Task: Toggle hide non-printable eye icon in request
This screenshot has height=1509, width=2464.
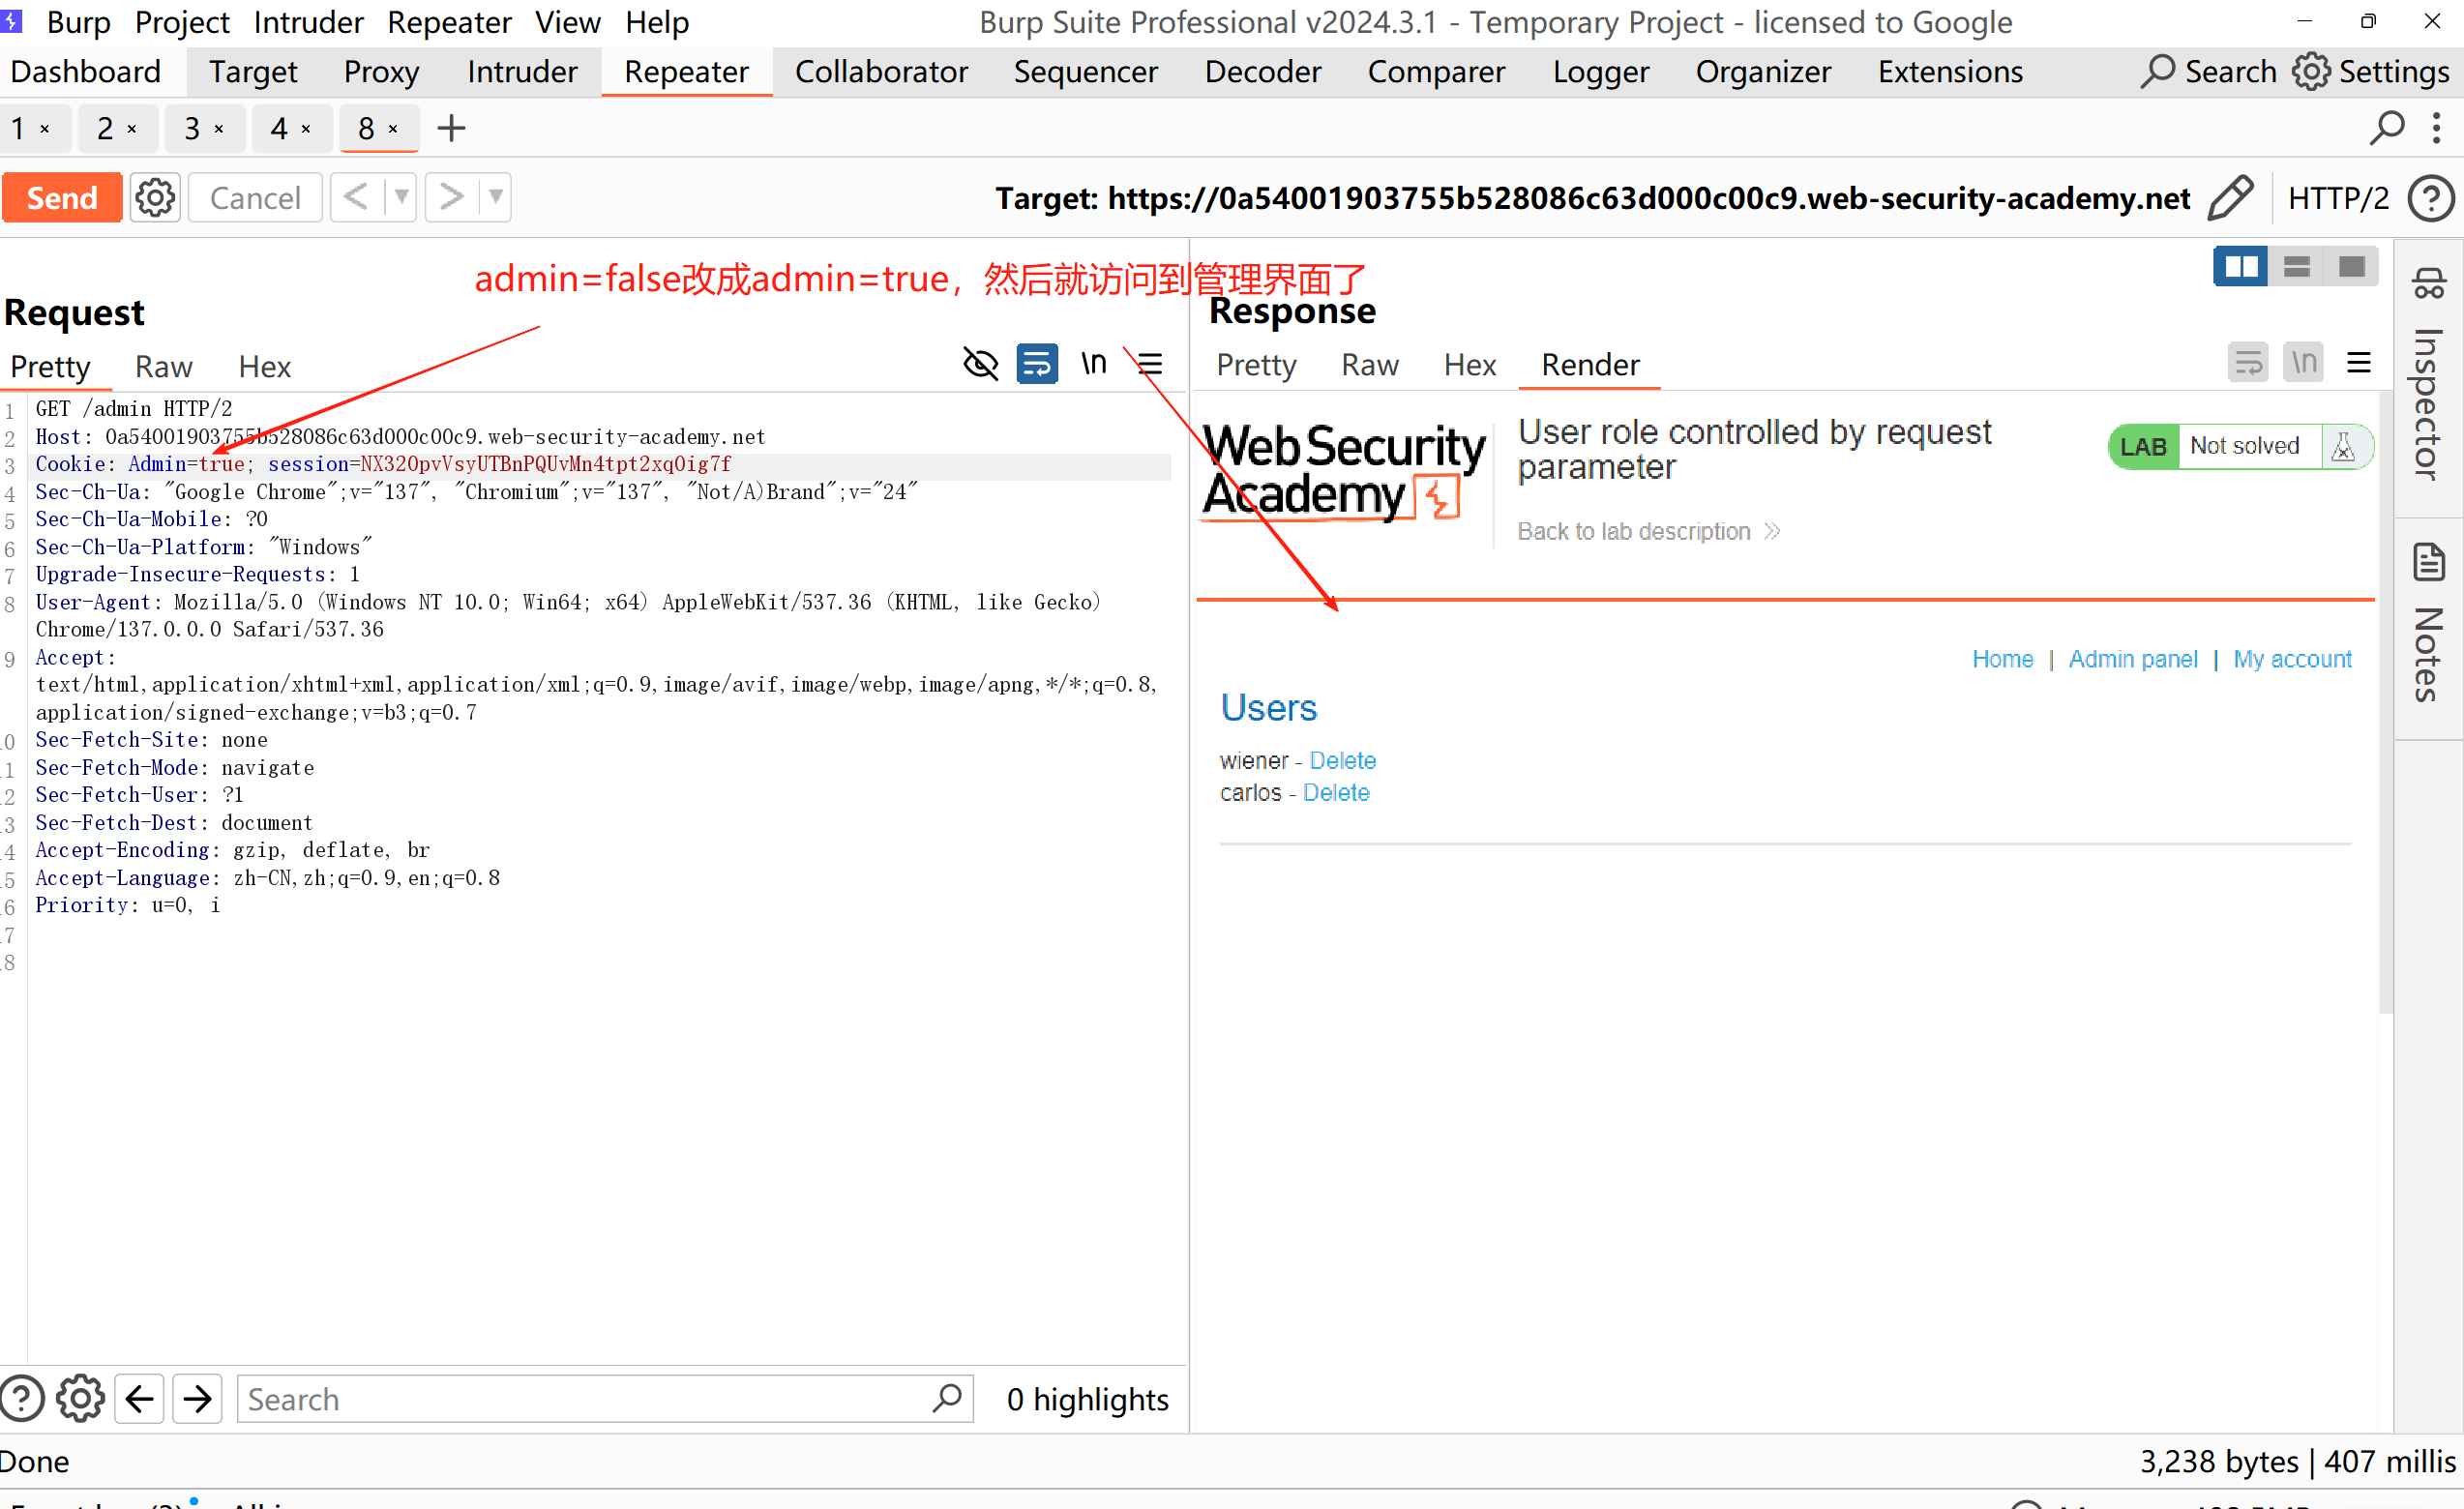Action: click(980, 364)
